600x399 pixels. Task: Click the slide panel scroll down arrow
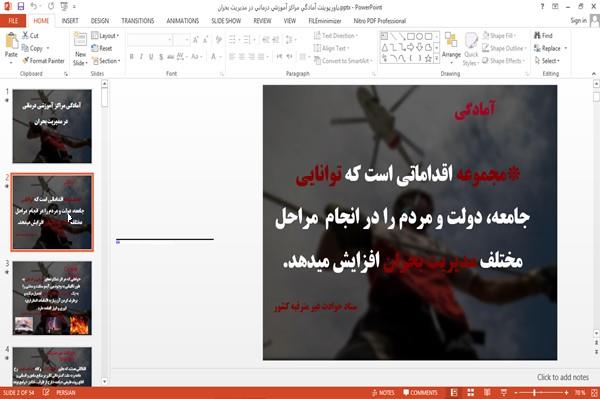coord(105,381)
